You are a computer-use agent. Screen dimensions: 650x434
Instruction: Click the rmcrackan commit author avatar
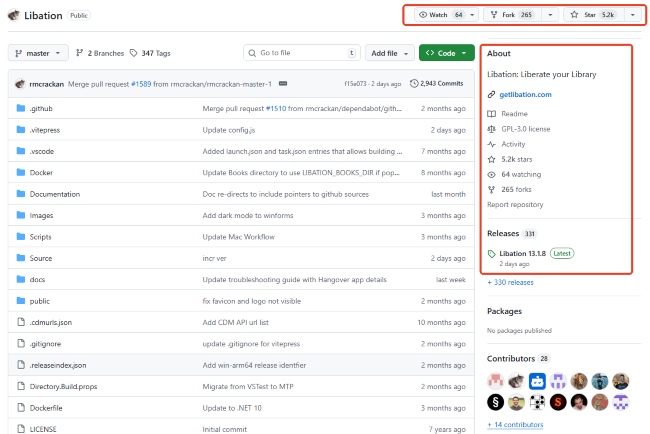[x=20, y=84]
